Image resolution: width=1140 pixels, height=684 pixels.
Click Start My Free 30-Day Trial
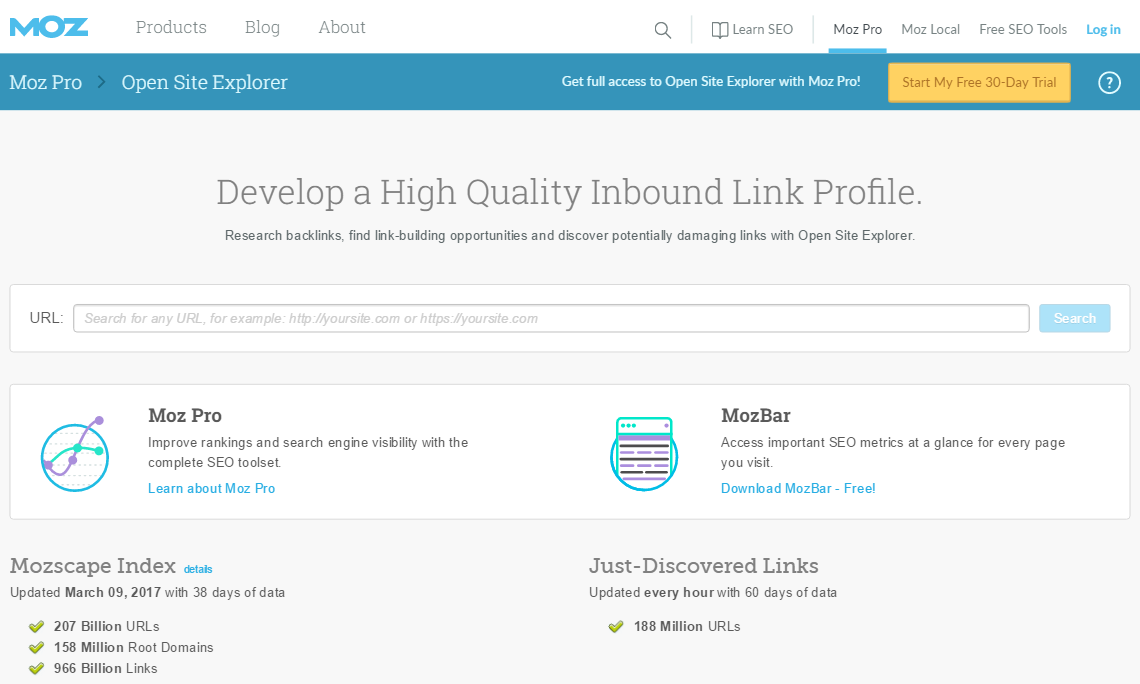coord(978,82)
